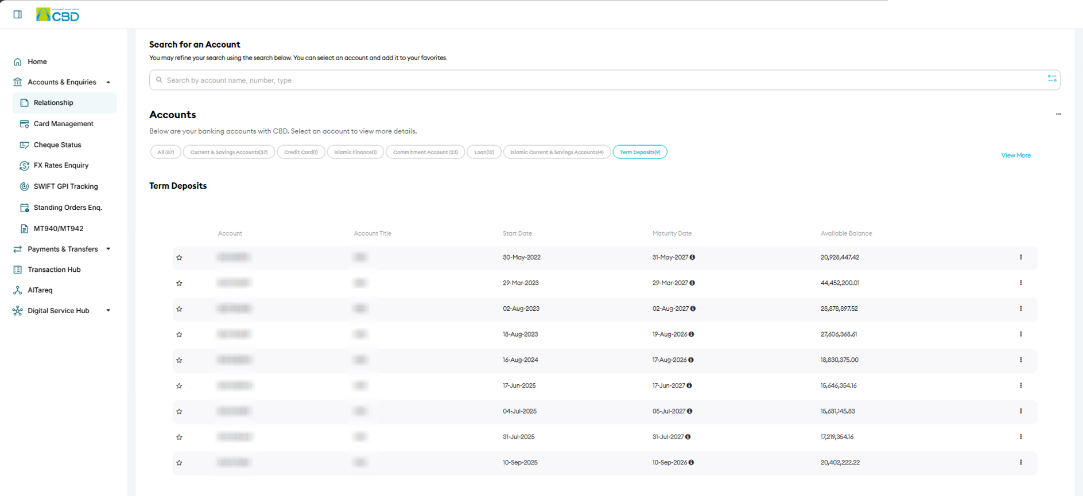1083x496 pixels.
Task: Open actions menu for 17,219,364.16 row
Action: (1020, 437)
